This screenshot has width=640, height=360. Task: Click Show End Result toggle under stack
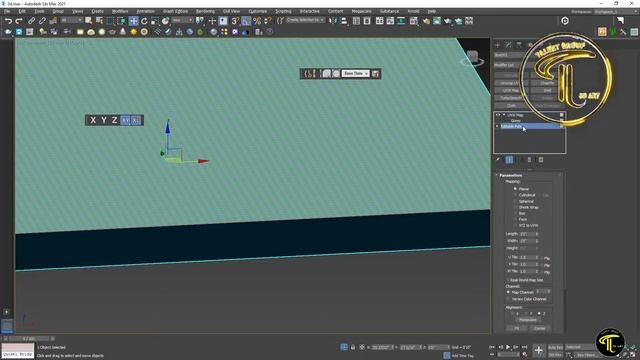coord(509,160)
